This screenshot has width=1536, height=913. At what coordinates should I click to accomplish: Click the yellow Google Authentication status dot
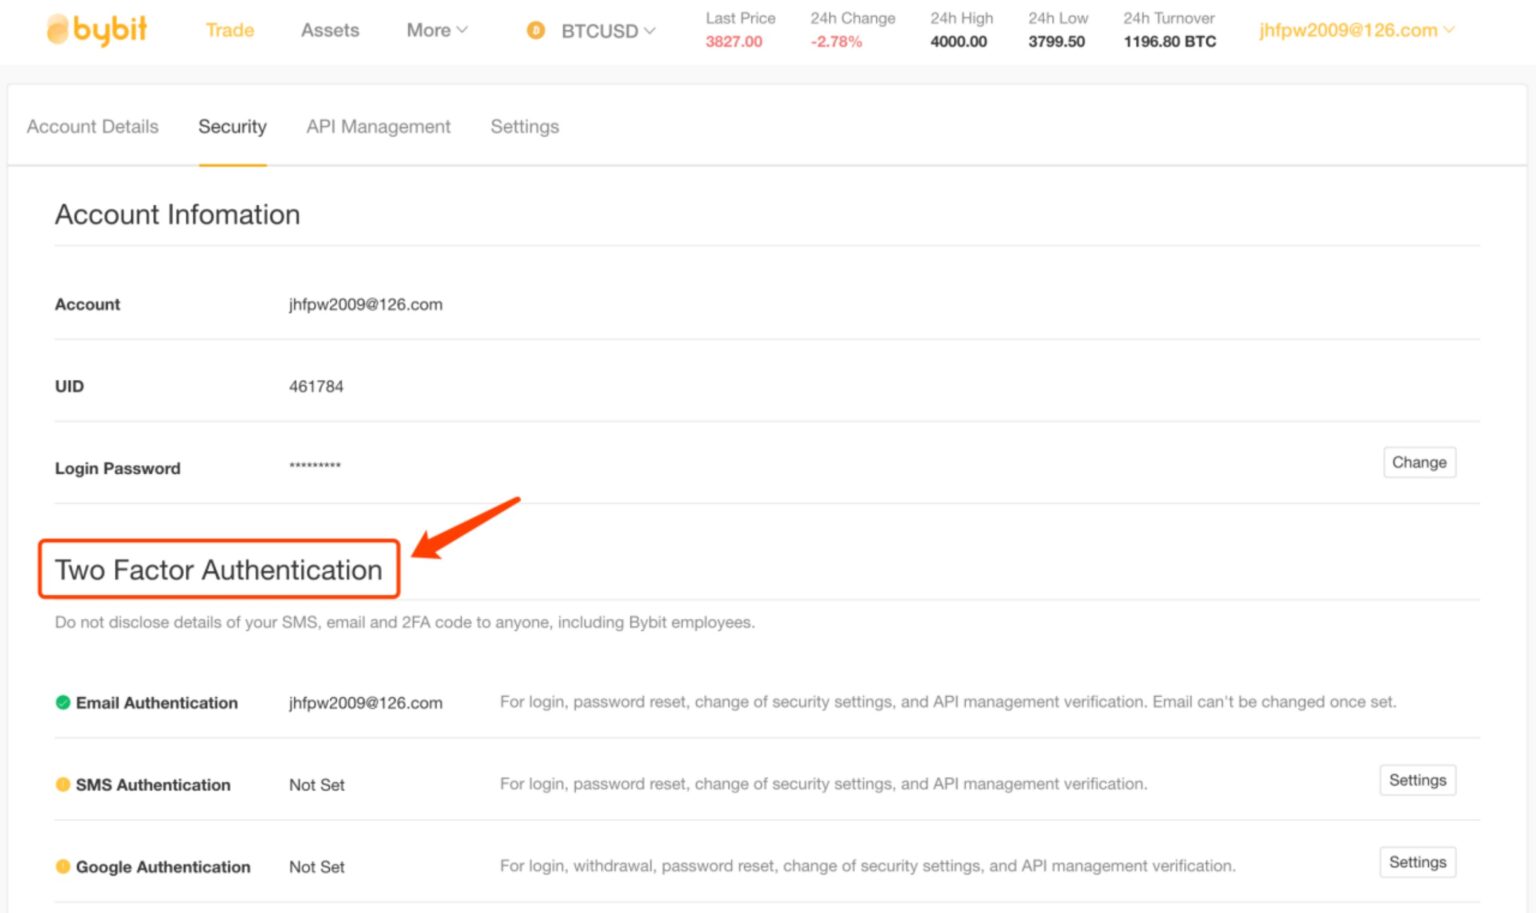click(63, 867)
